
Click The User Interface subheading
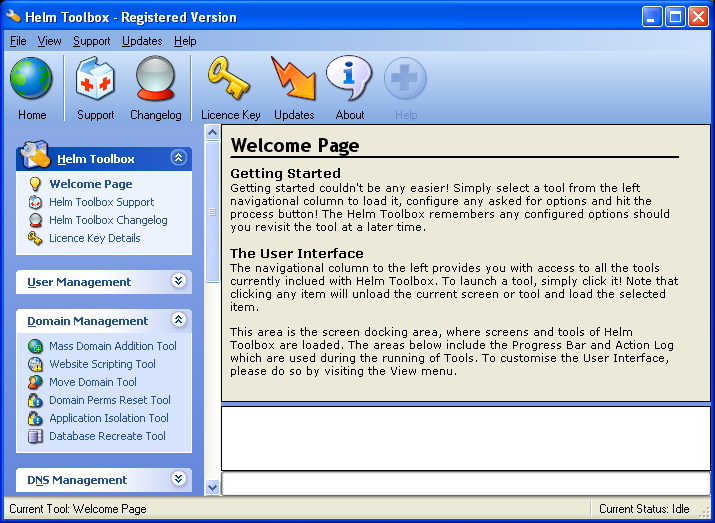click(x=297, y=253)
